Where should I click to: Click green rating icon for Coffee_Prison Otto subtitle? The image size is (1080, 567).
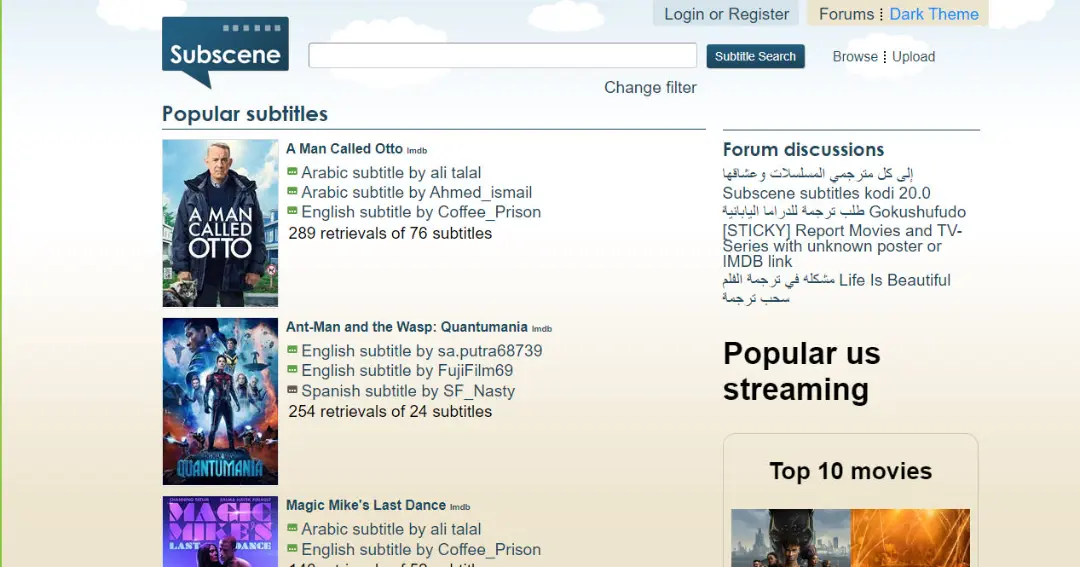(292, 211)
